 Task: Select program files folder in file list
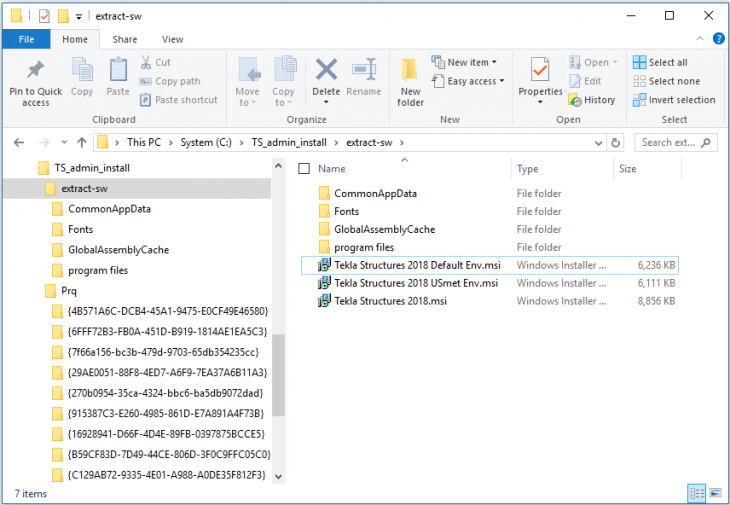point(490,247)
